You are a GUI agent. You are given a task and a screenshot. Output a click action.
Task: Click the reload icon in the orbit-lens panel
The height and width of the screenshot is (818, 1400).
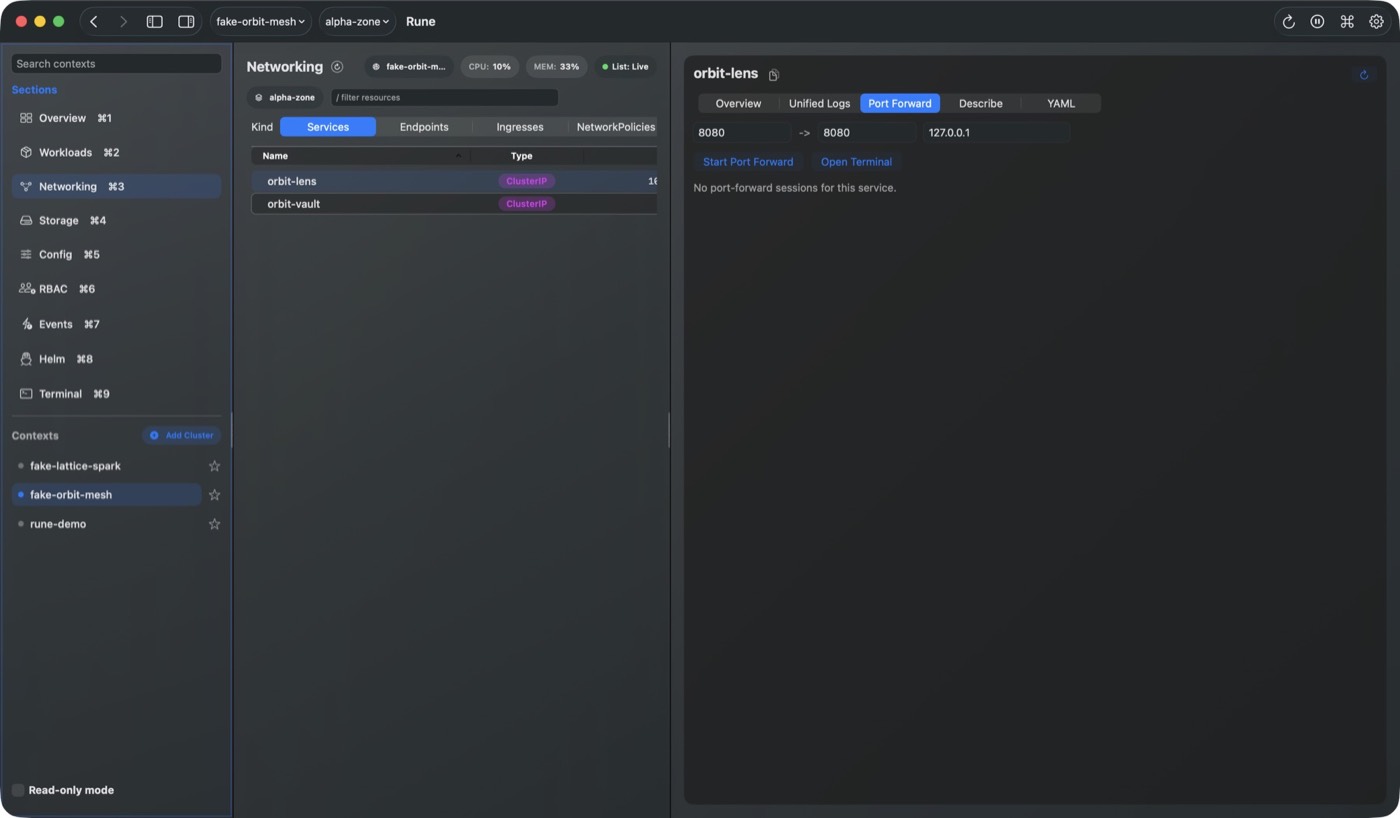(x=1363, y=75)
